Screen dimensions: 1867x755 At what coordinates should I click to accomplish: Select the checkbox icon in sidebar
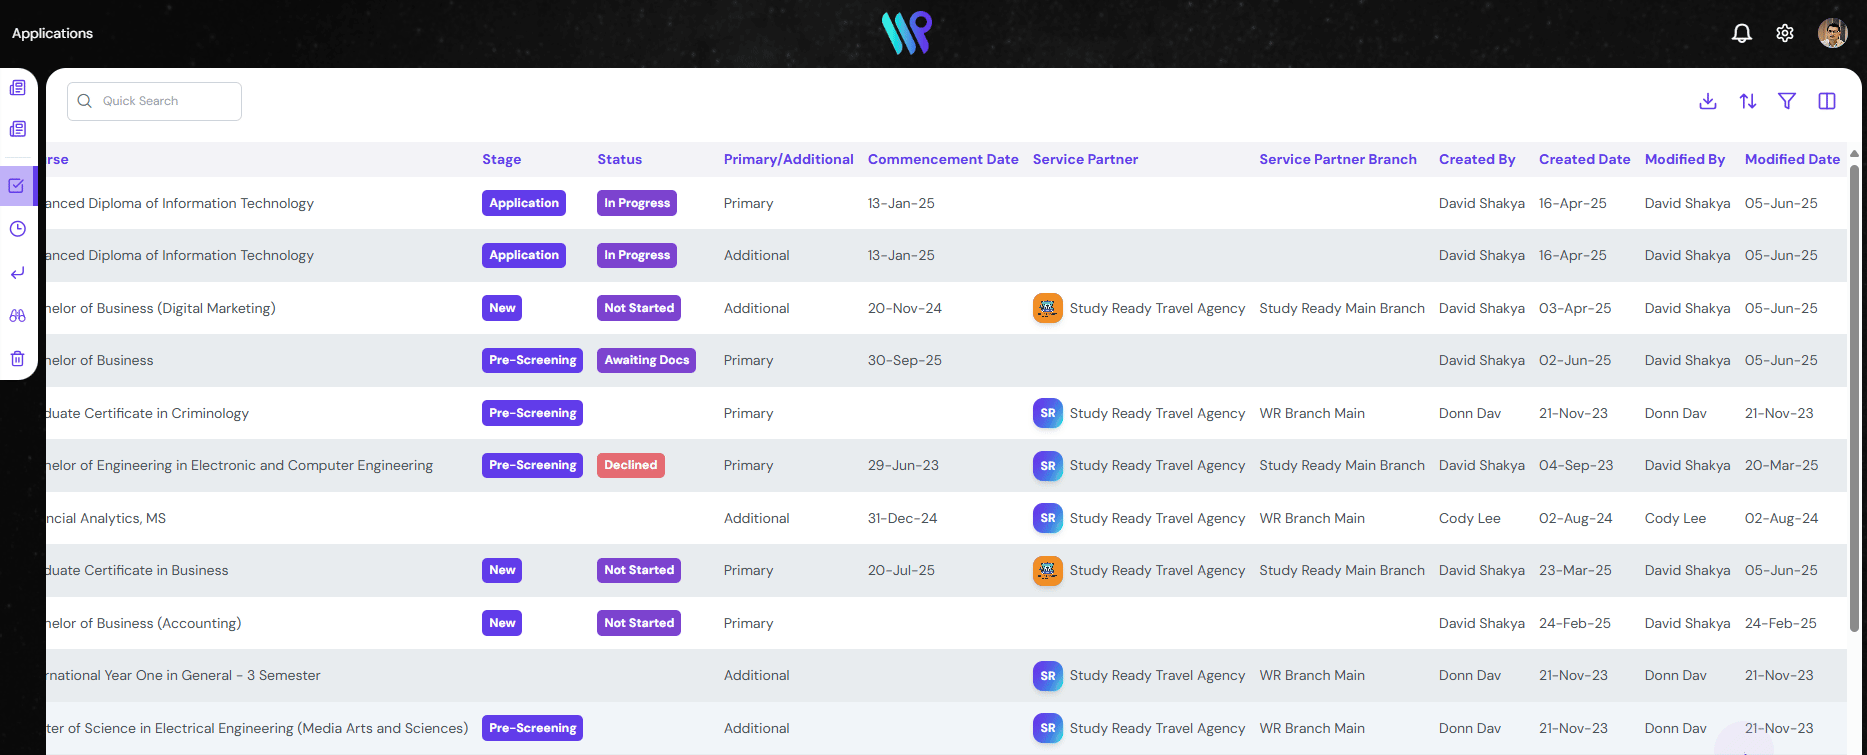point(17,186)
